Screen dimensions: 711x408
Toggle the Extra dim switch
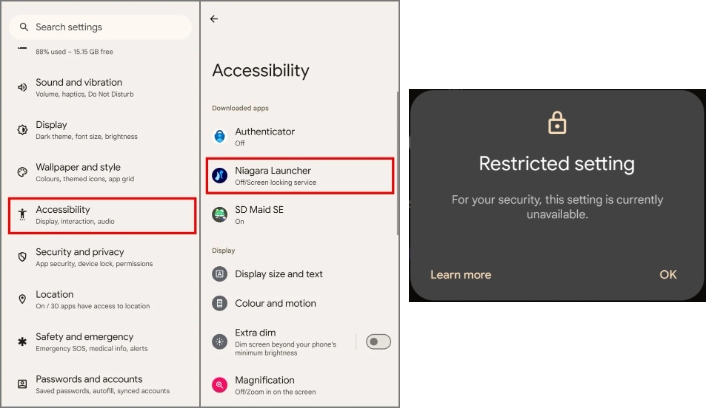(378, 341)
